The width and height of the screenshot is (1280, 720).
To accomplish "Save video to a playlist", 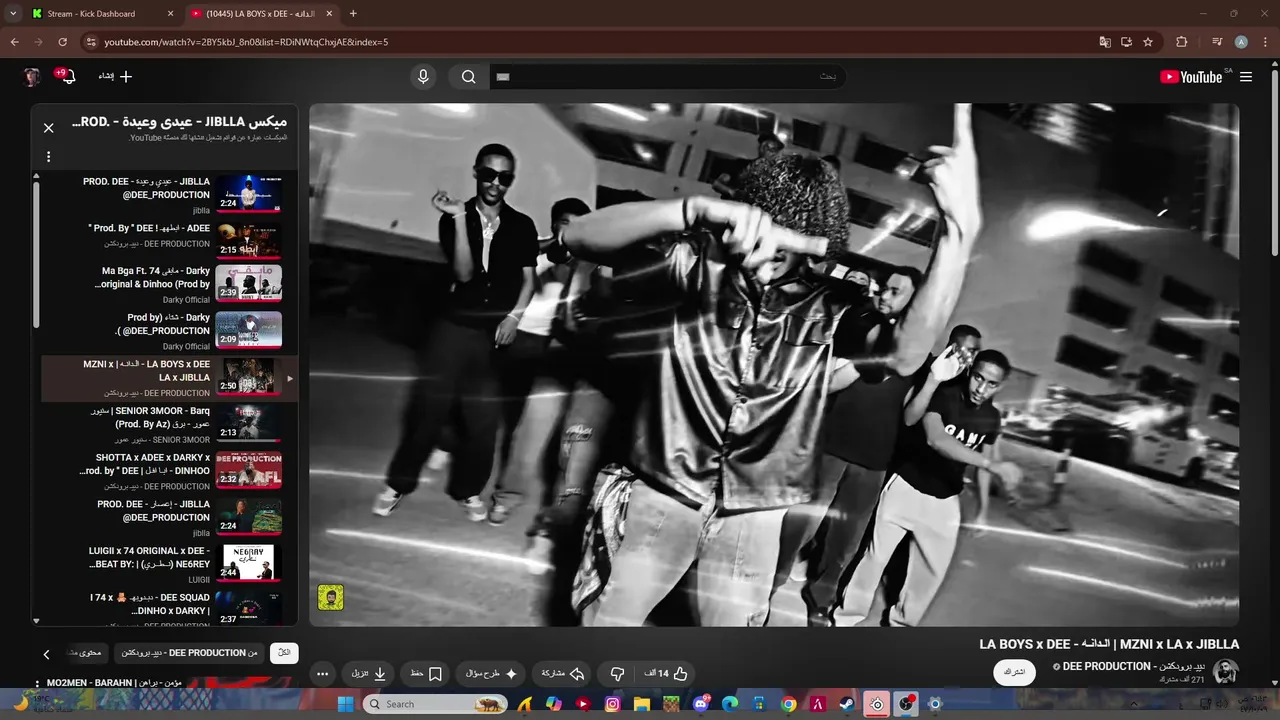I will [x=427, y=674].
